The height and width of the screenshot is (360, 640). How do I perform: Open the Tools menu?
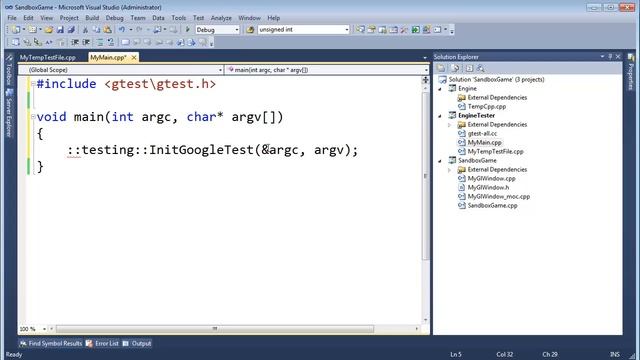[179, 18]
